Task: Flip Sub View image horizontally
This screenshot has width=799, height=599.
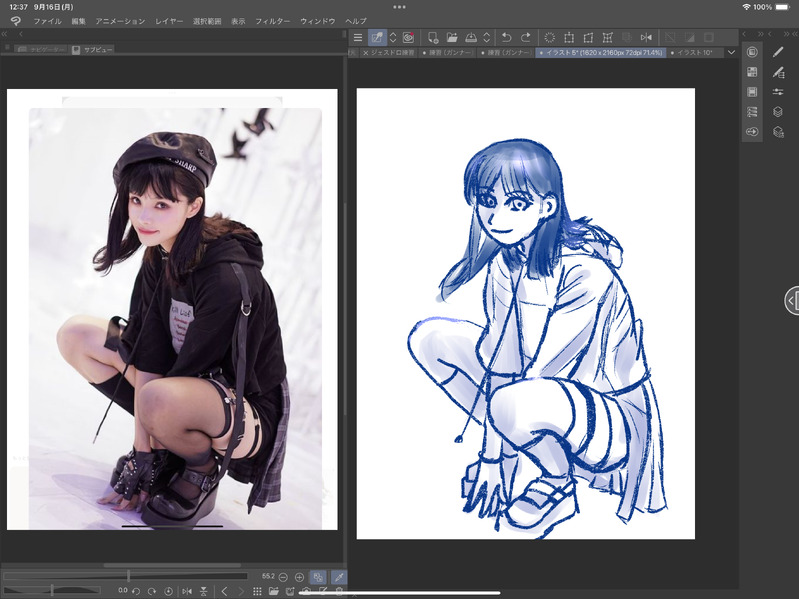Action: (187, 591)
